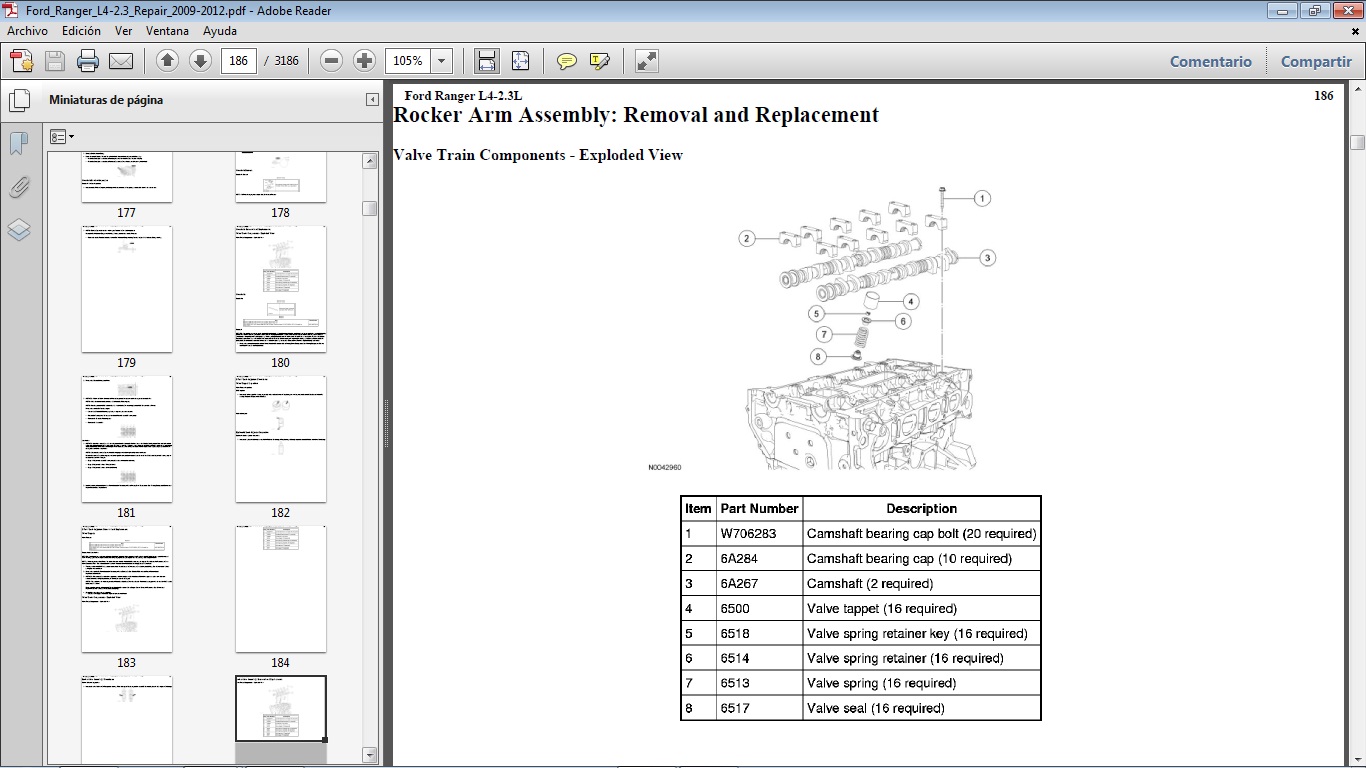Select page 179 thumbnail
Image resolution: width=1366 pixels, height=768 pixels.
point(126,289)
